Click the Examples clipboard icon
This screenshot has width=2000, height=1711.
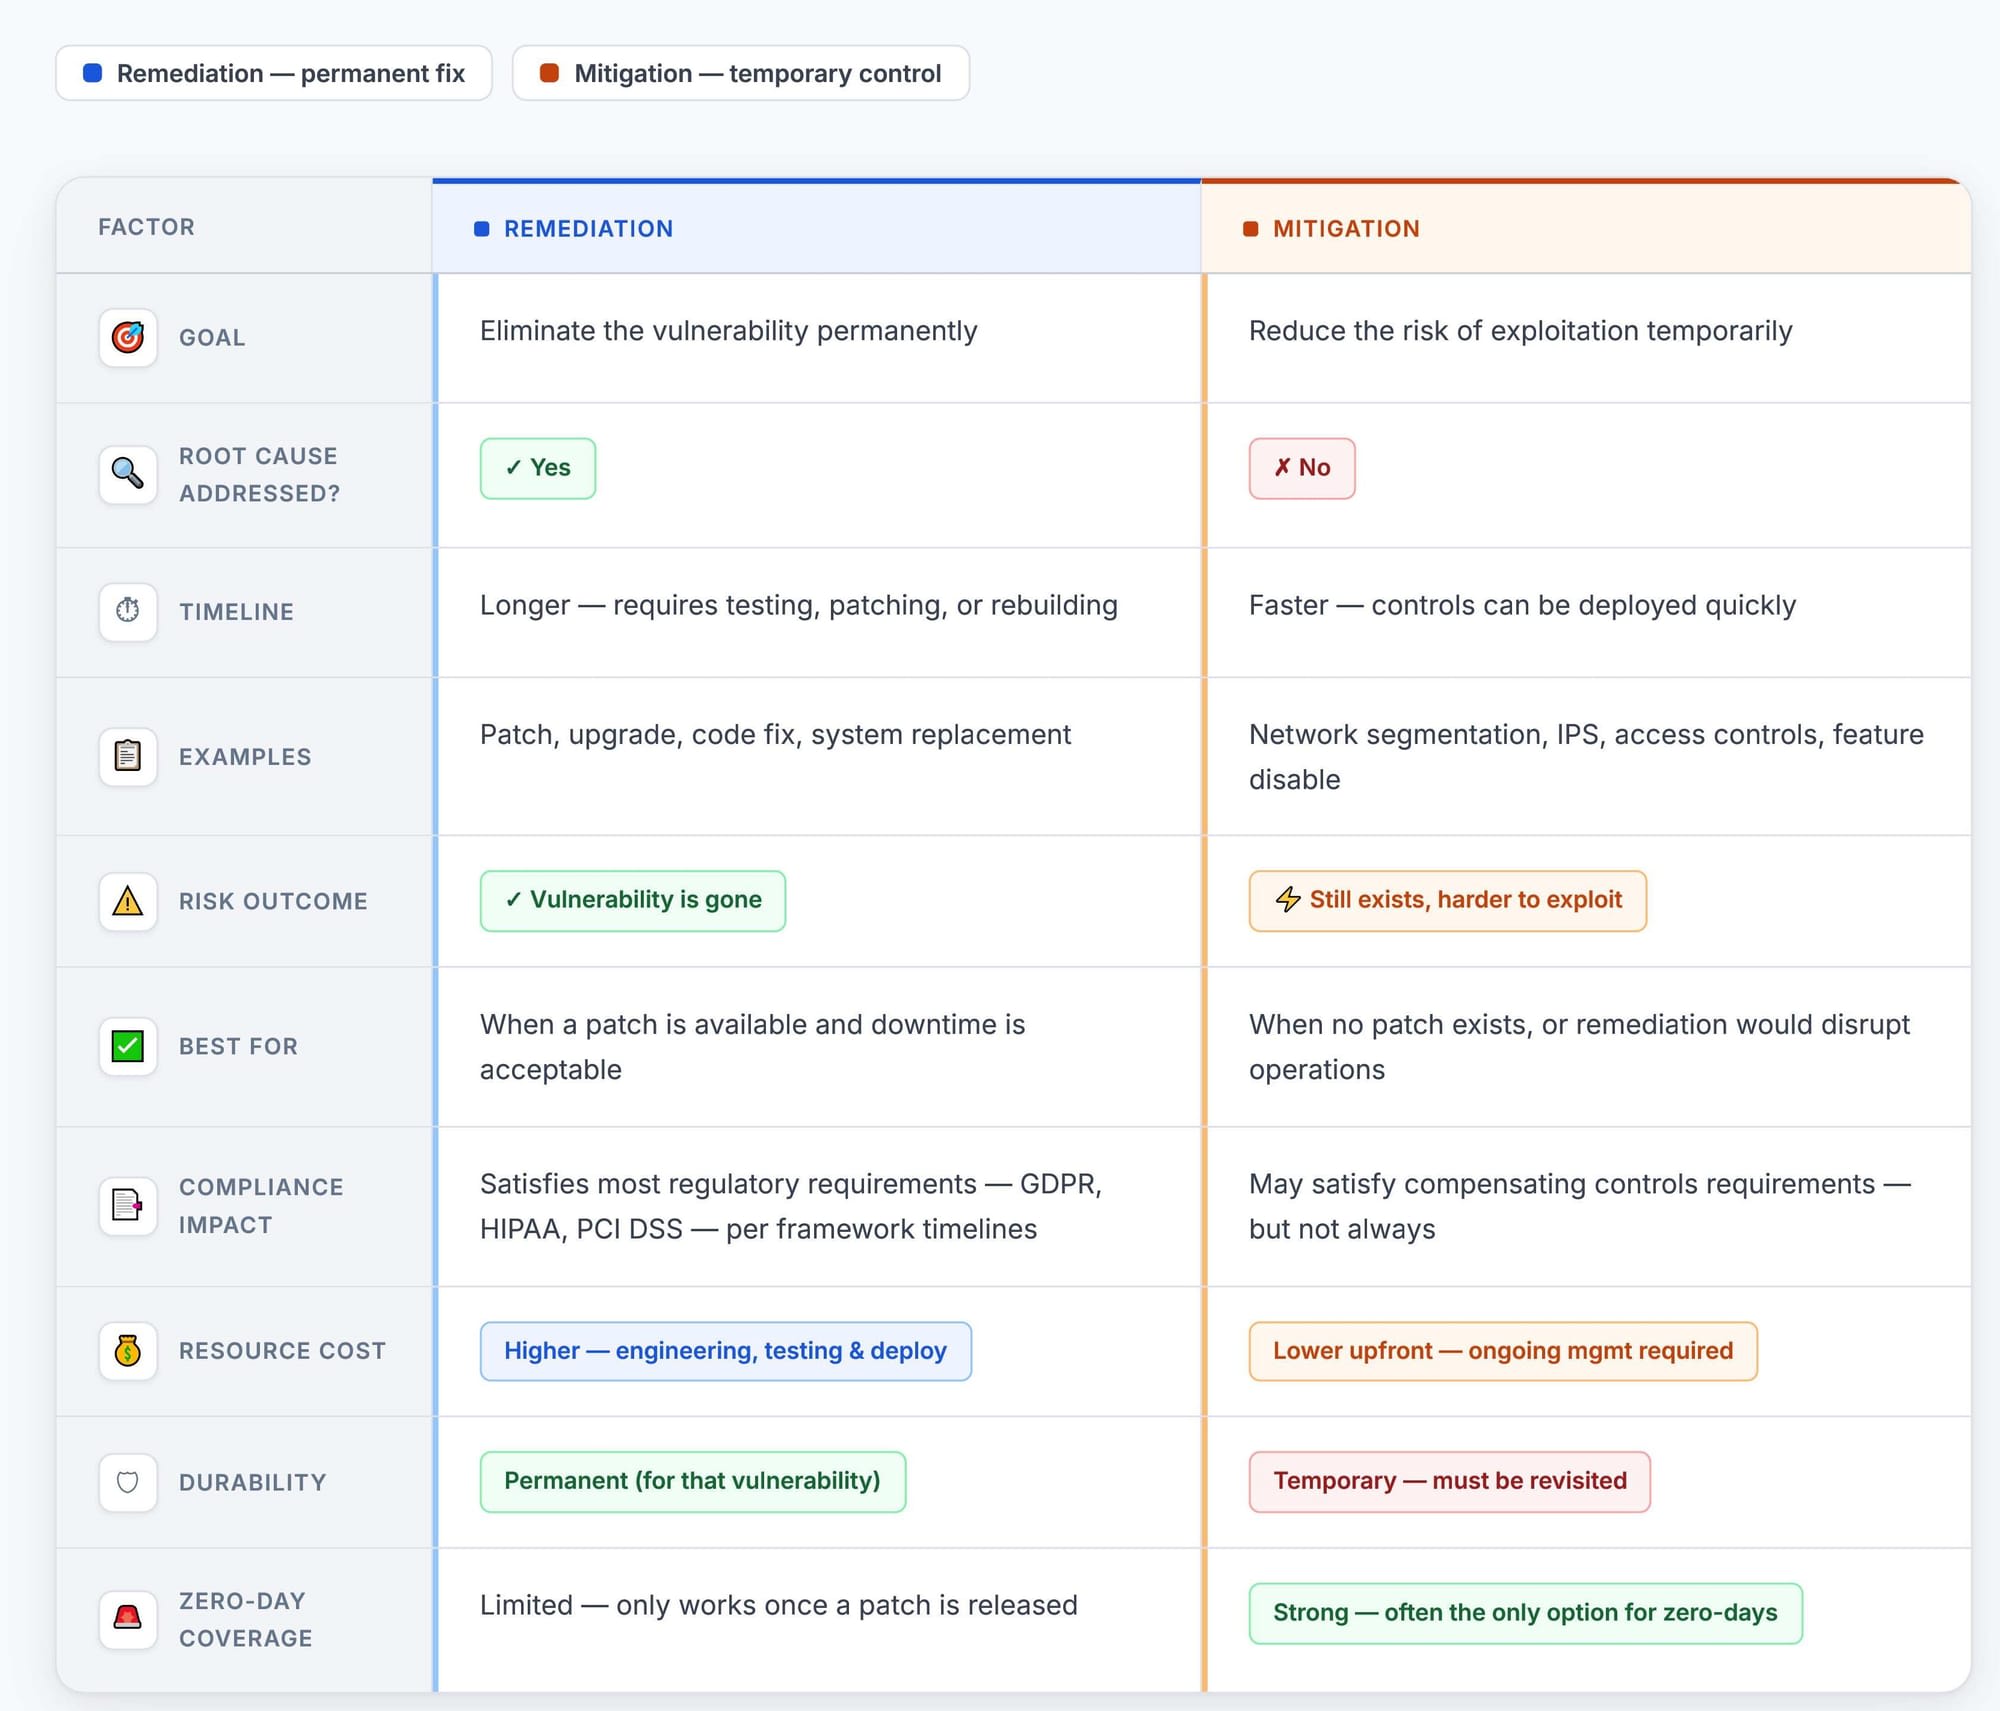tap(128, 756)
